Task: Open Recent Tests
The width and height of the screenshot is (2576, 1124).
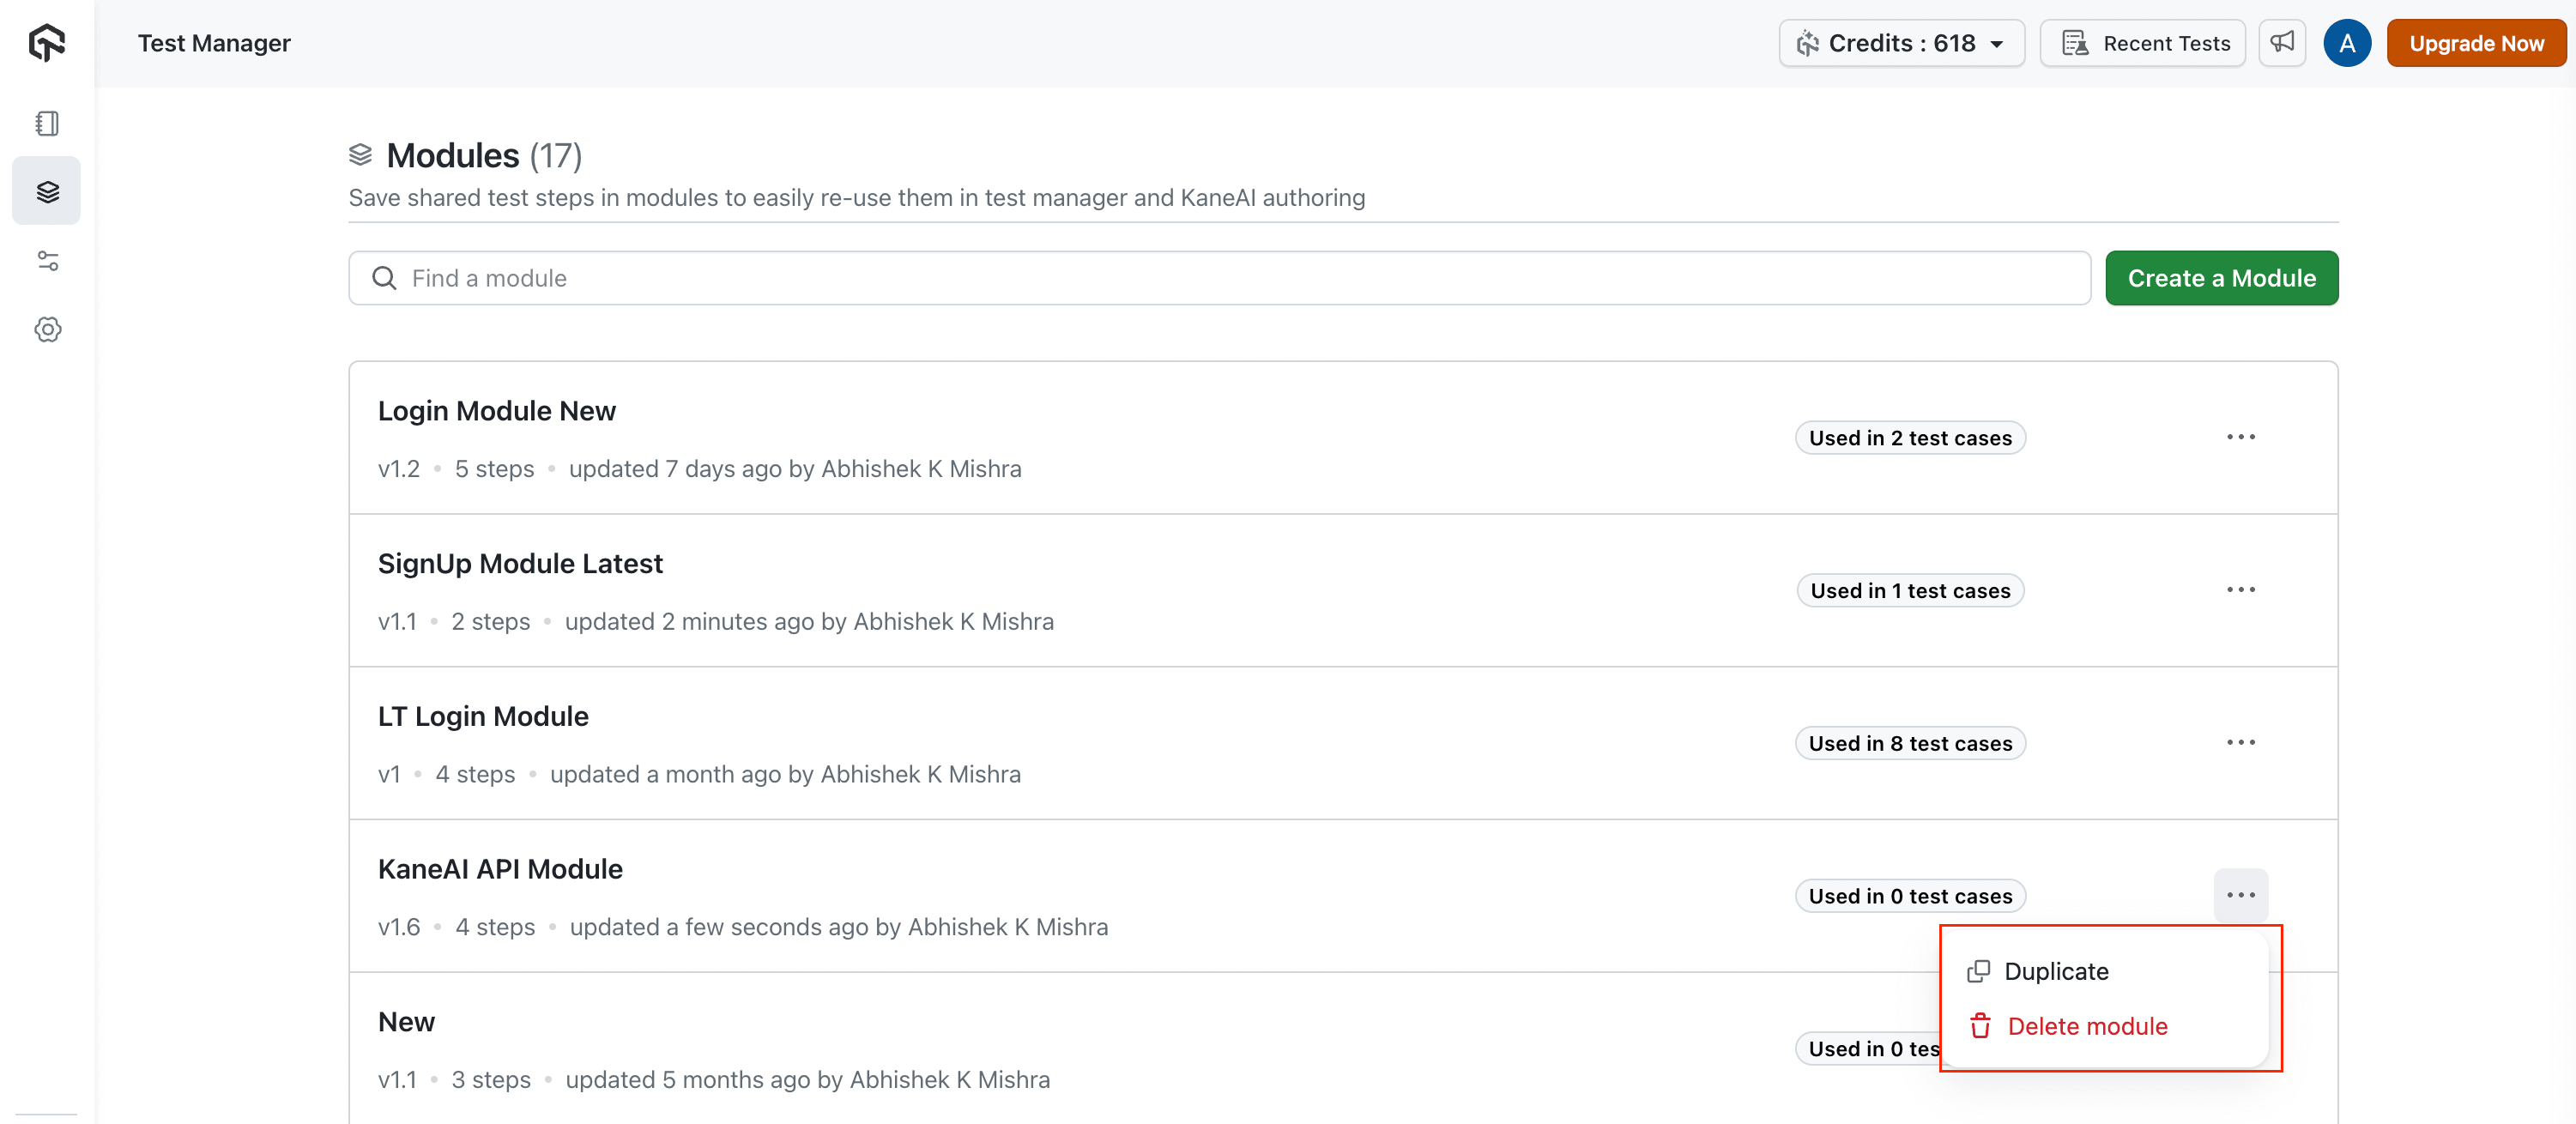Action: coord(2143,43)
